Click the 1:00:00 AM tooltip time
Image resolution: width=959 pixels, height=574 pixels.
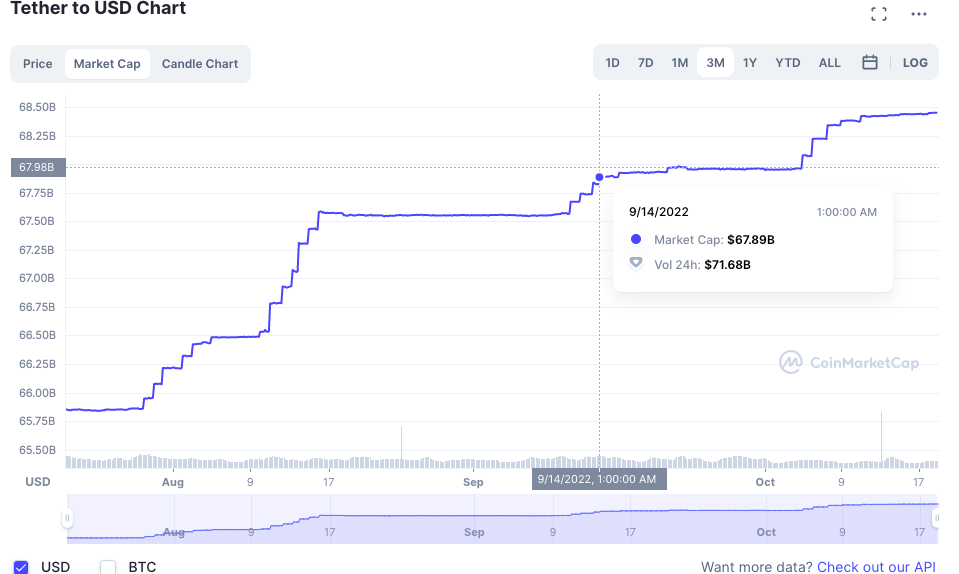[x=846, y=212]
